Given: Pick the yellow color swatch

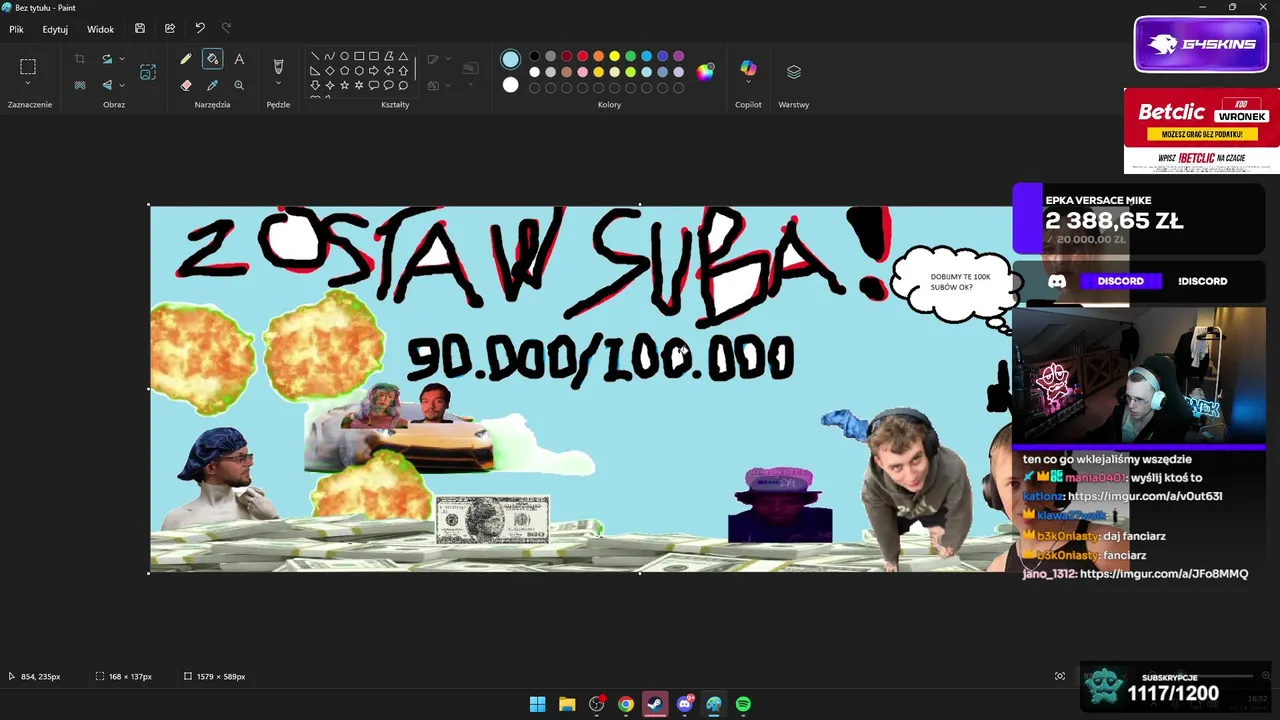Looking at the screenshot, I should (x=614, y=56).
